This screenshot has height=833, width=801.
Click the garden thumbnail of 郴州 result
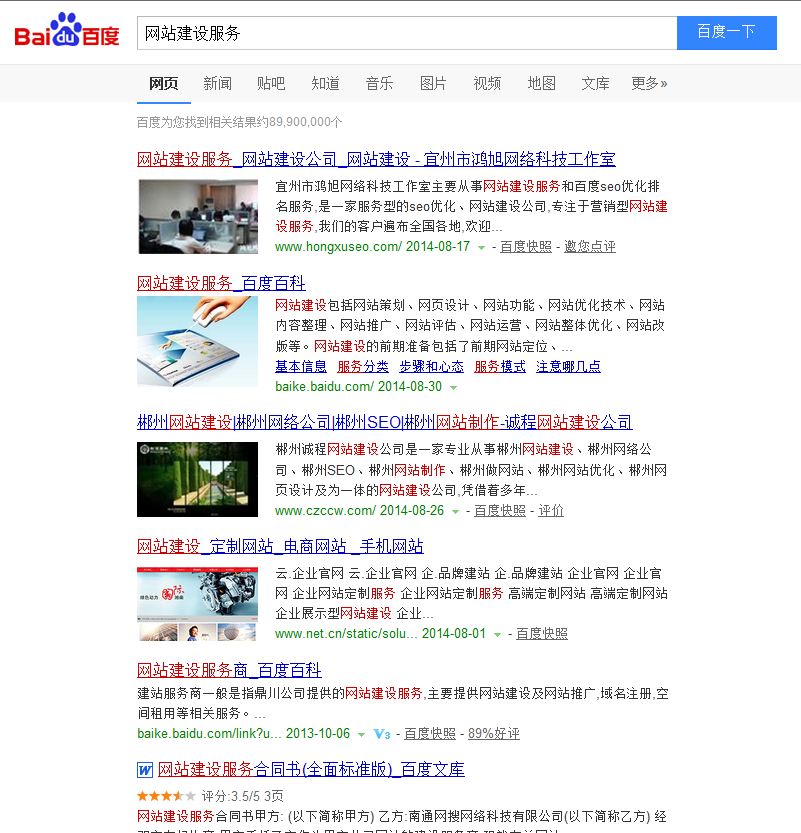point(197,479)
